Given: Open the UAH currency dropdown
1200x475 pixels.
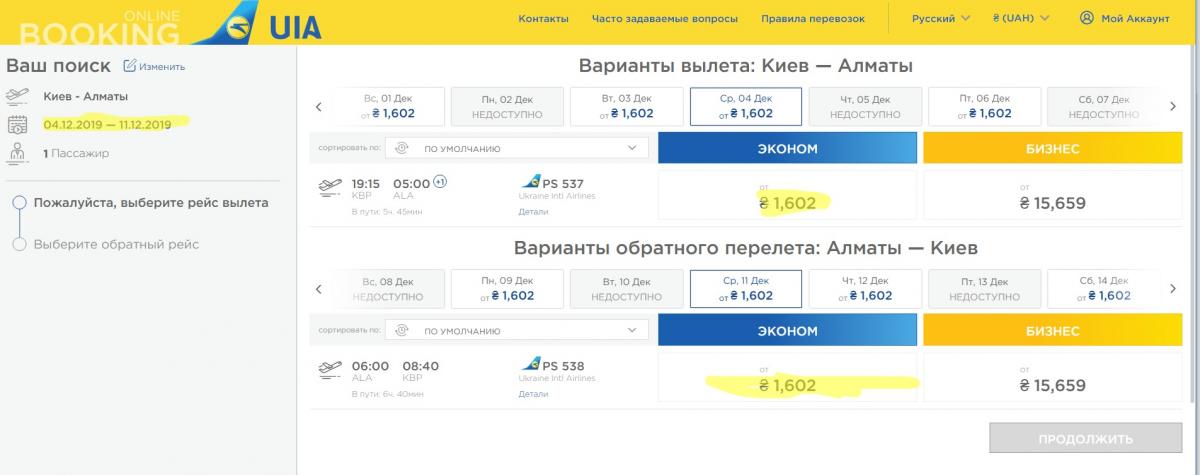Looking at the screenshot, I should point(1020,18).
